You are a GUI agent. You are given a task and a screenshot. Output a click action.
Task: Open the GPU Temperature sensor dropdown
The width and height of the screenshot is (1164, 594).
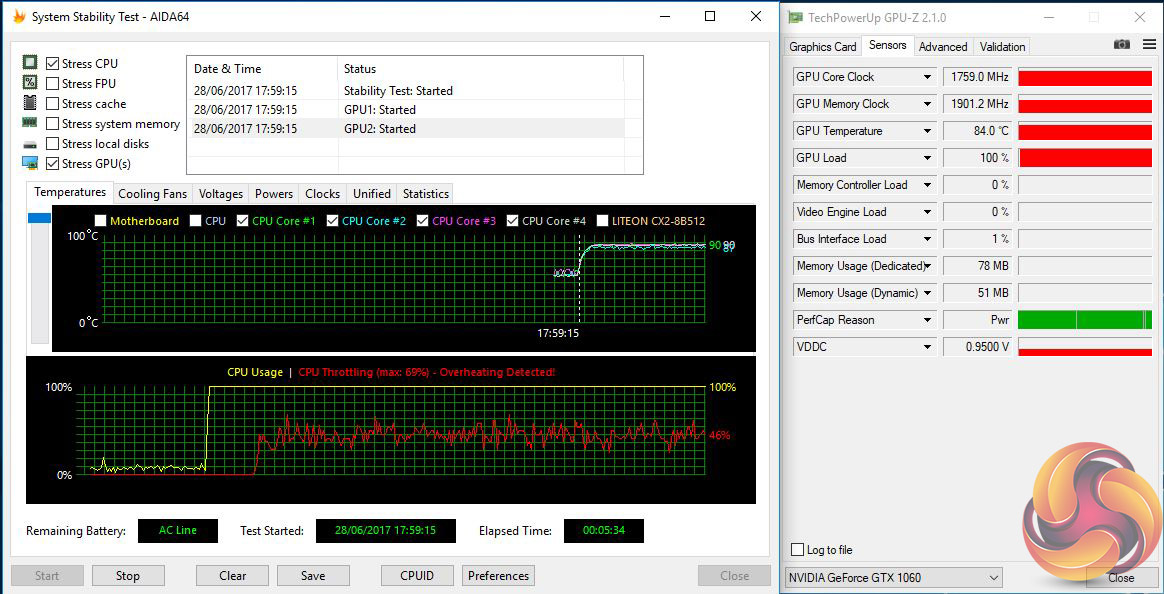pos(927,131)
